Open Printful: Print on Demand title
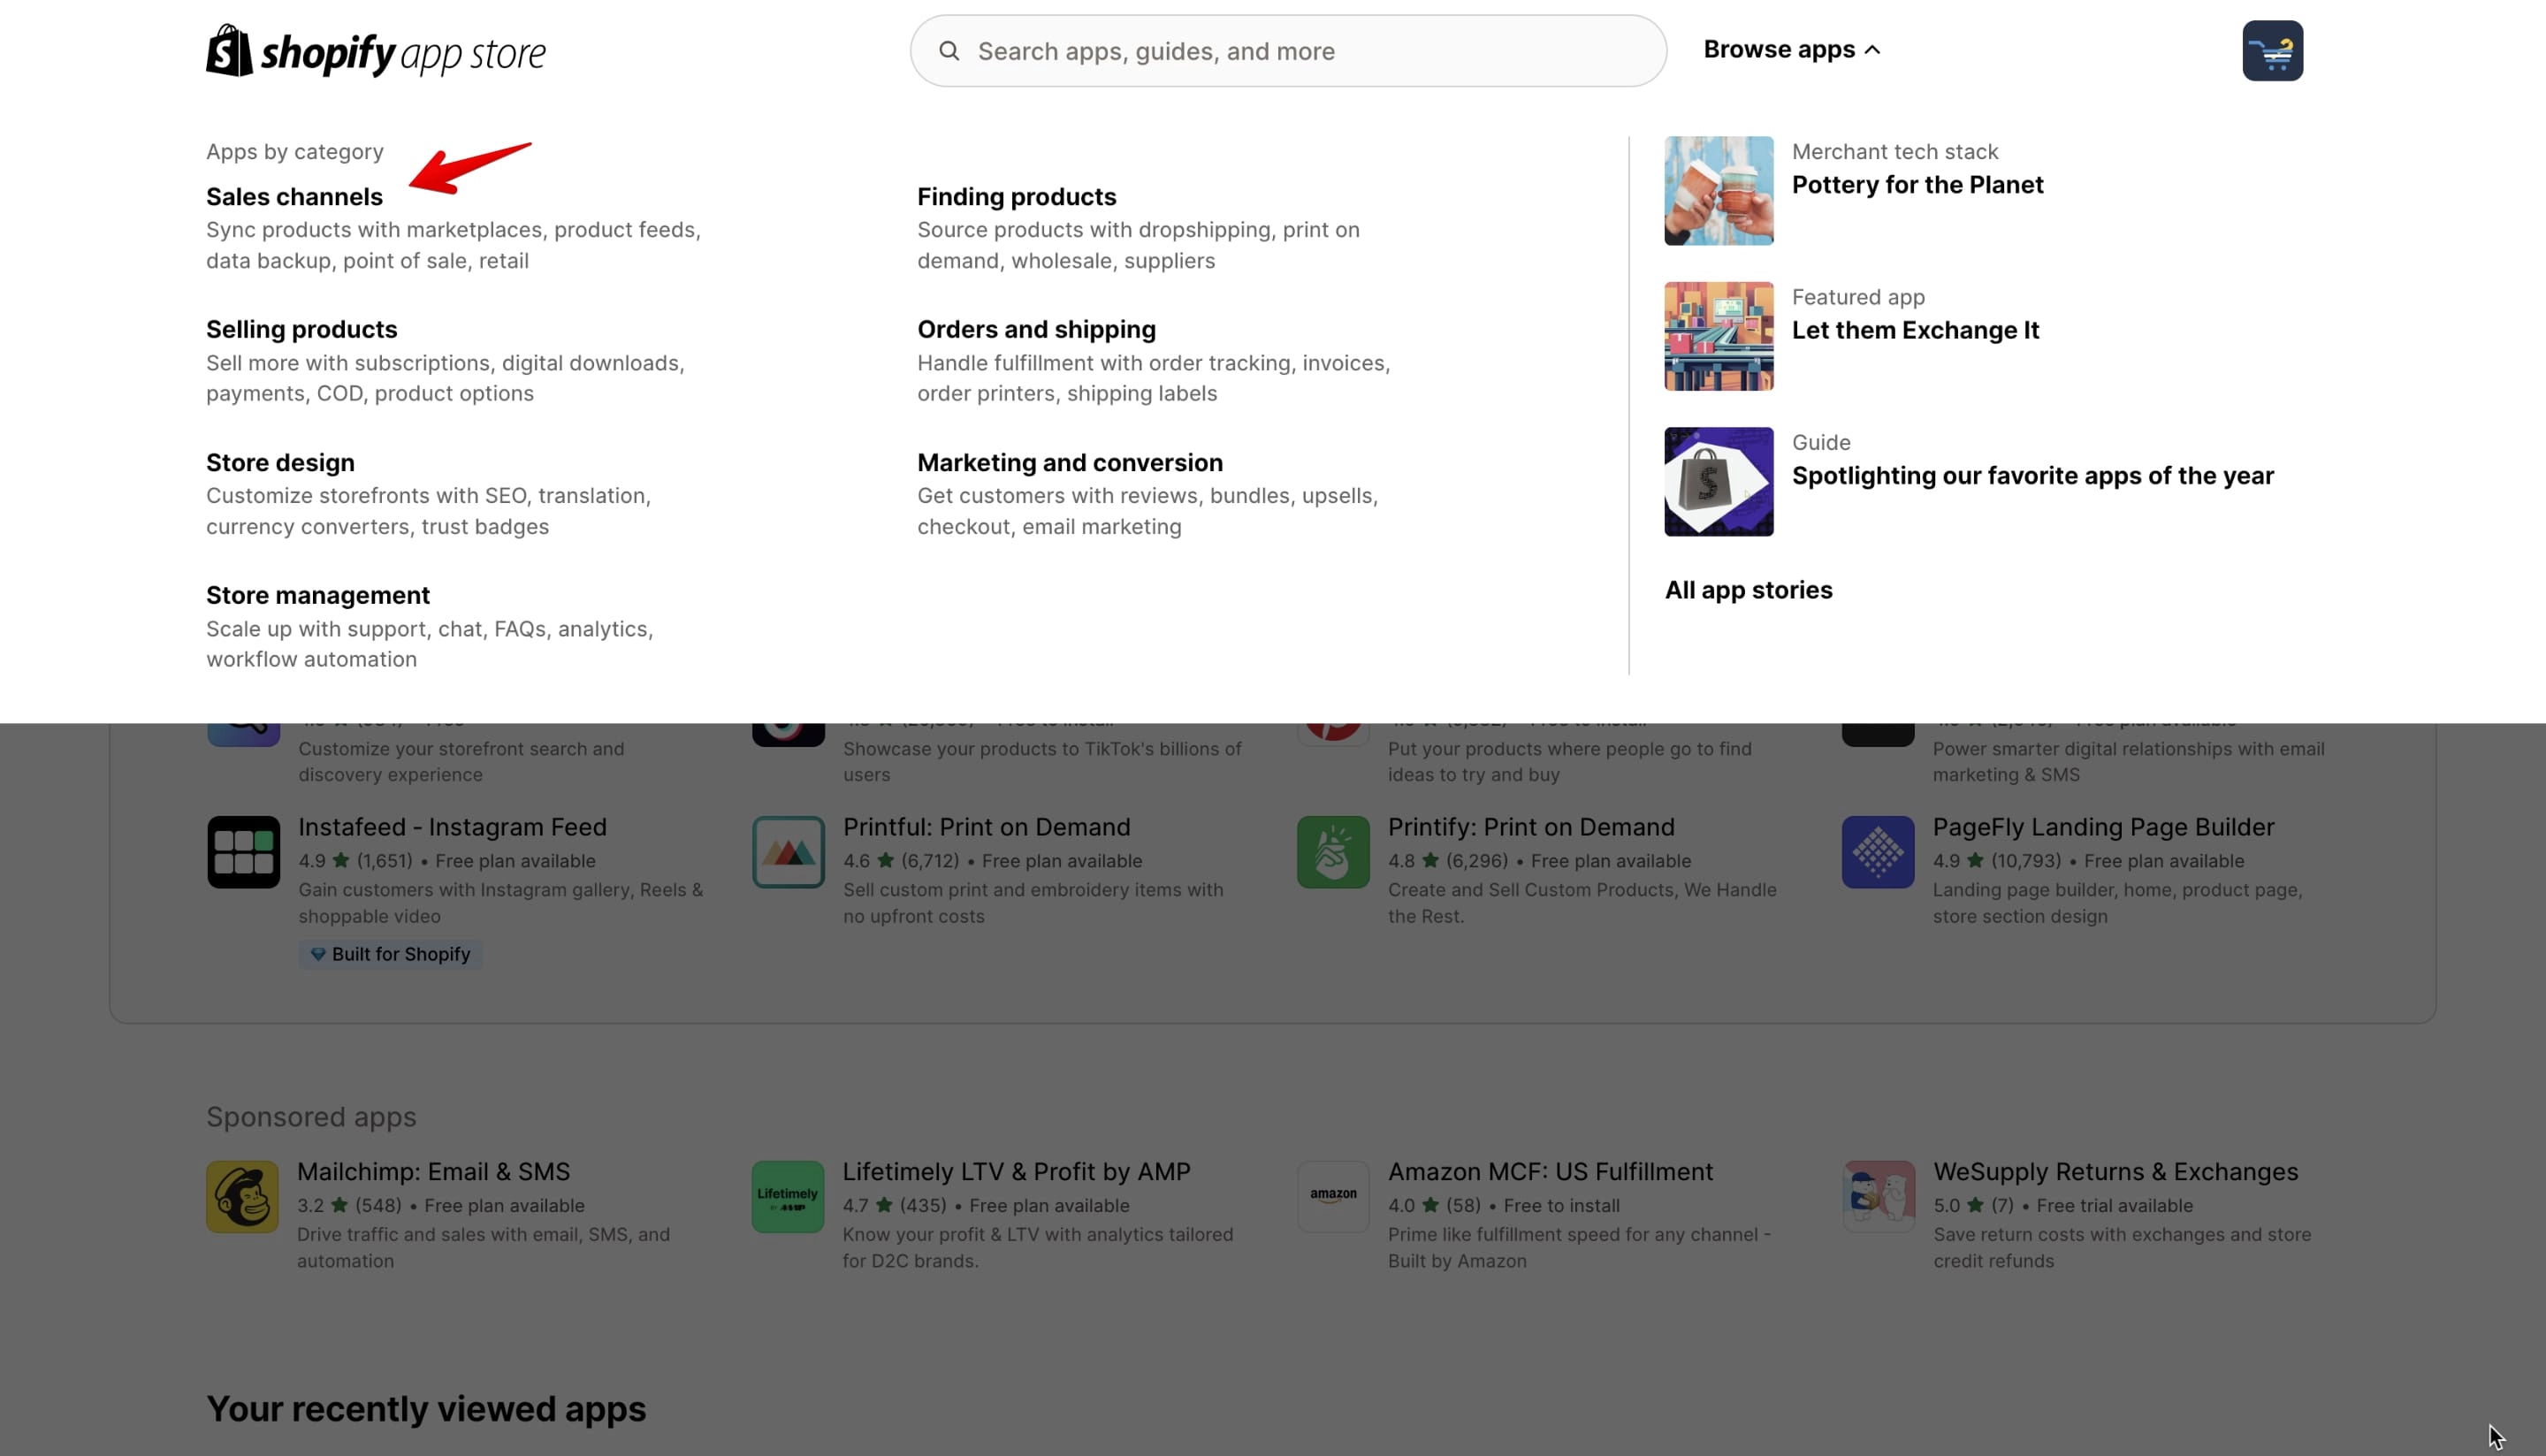This screenshot has width=2546, height=1456. pos(986,827)
